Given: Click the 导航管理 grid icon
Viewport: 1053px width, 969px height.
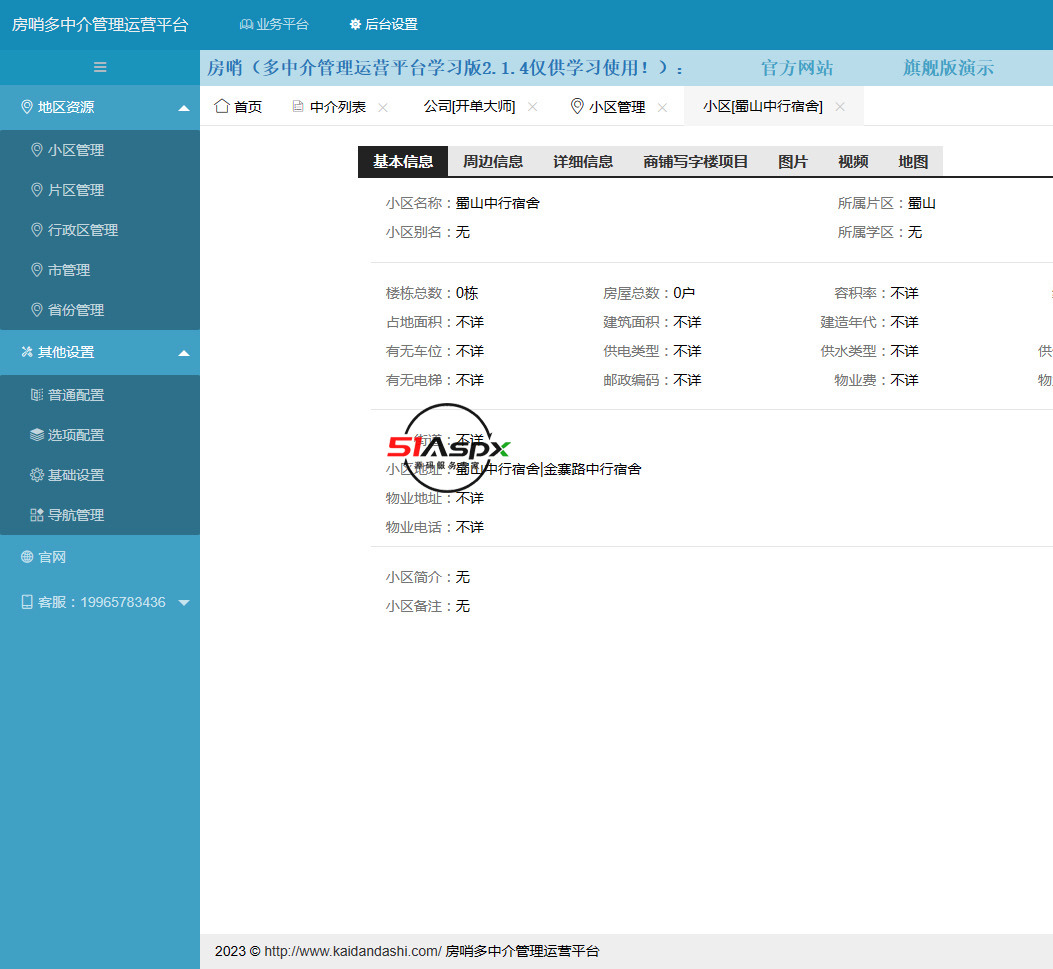Looking at the screenshot, I should (x=37, y=515).
